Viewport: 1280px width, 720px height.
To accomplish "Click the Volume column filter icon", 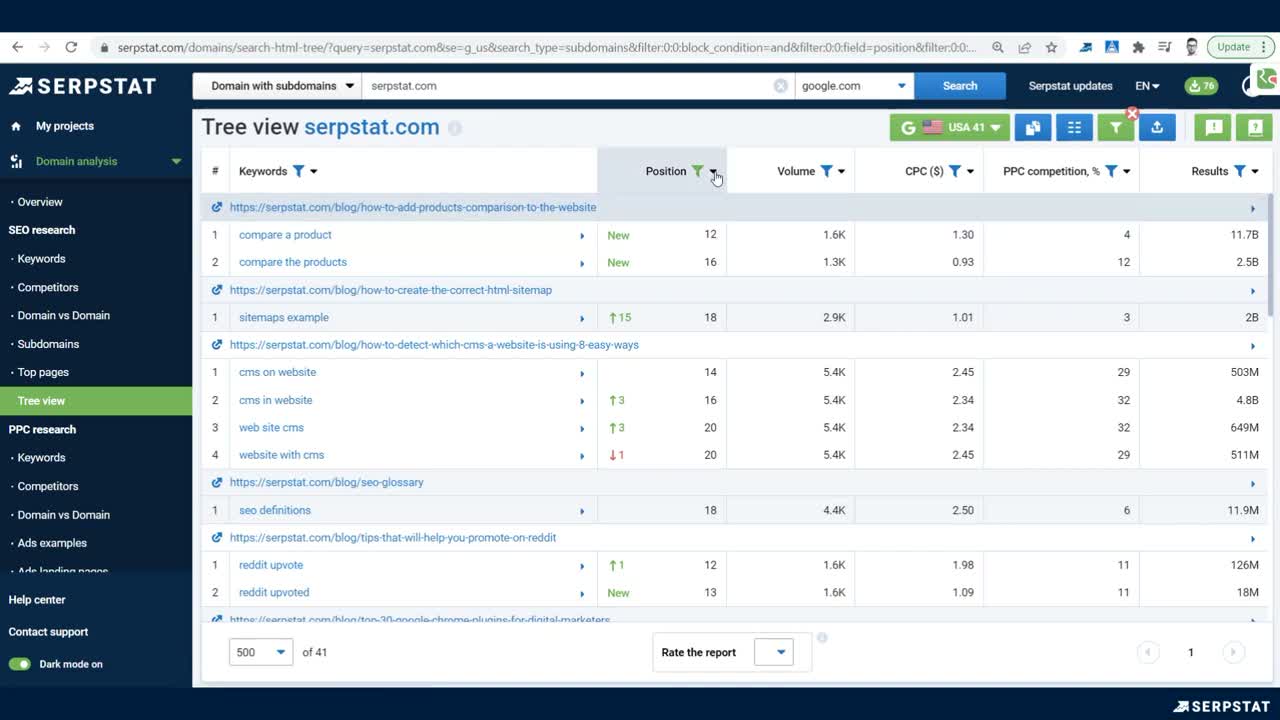I will click(826, 171).
